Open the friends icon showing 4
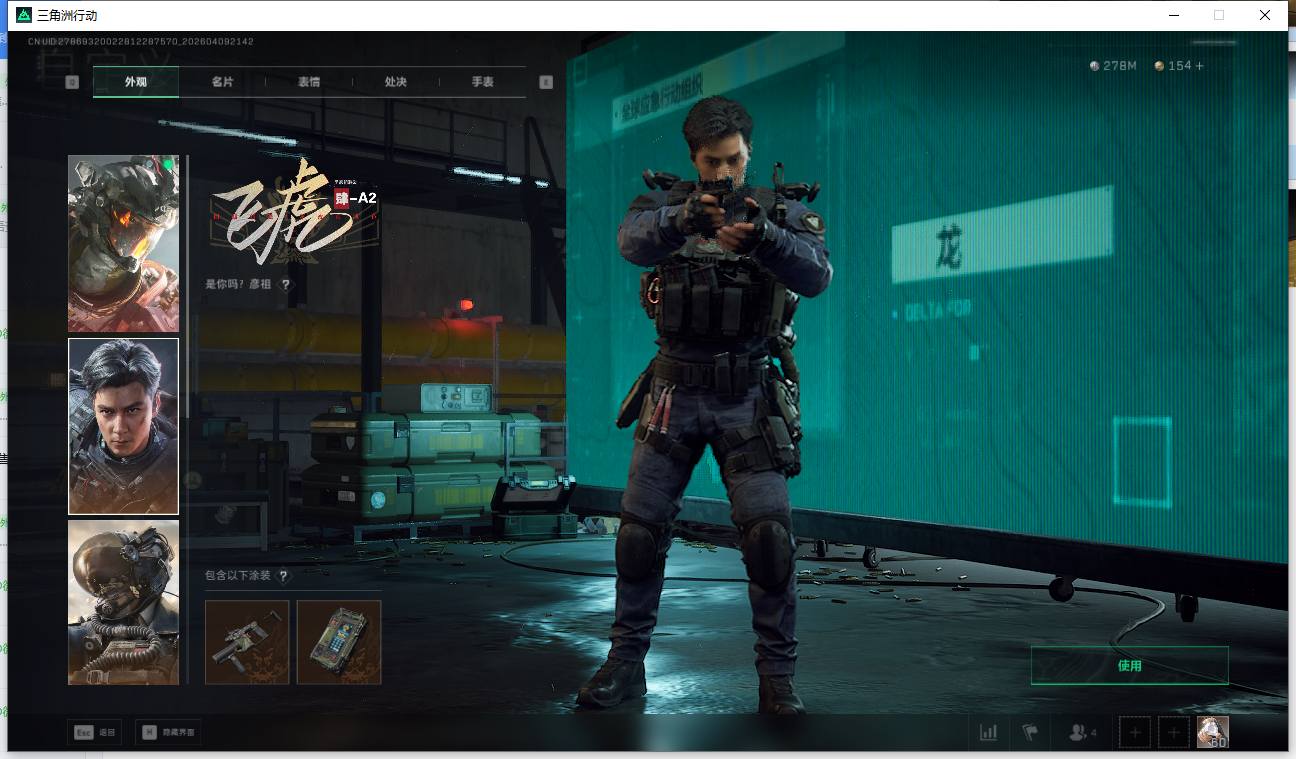This screenshot has width=1296, height=759. click(x=1082, y=732)
